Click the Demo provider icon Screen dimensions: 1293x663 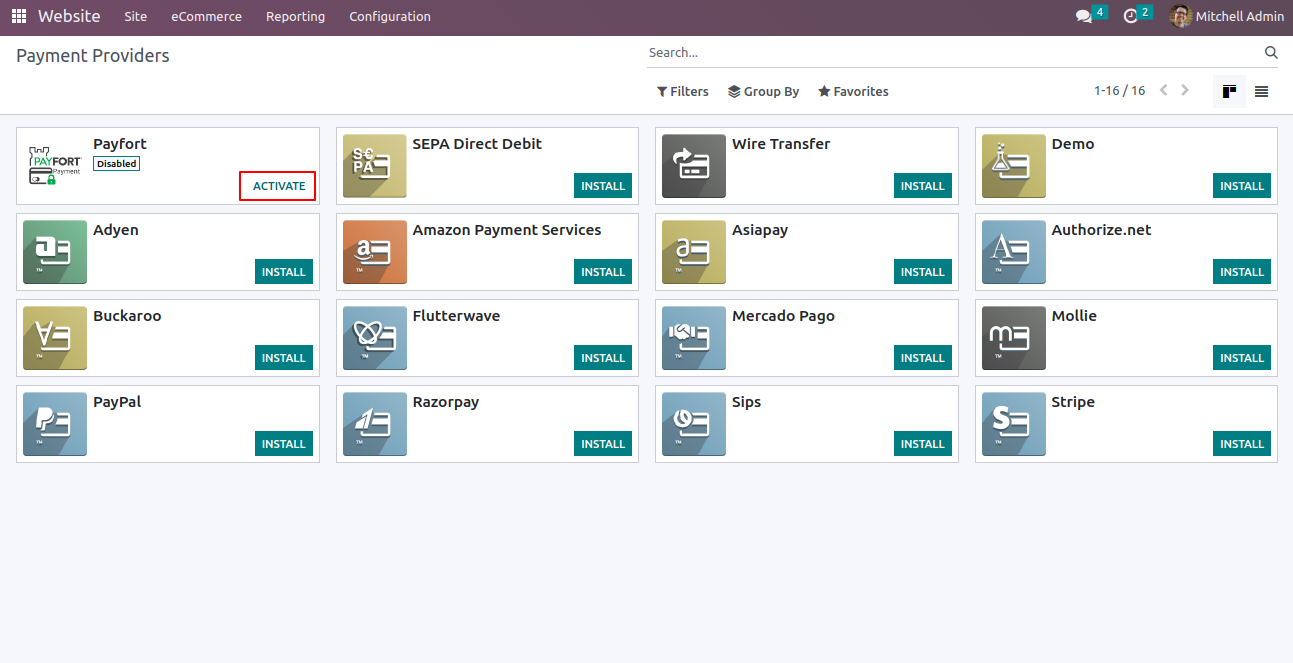coord(1014,166)
